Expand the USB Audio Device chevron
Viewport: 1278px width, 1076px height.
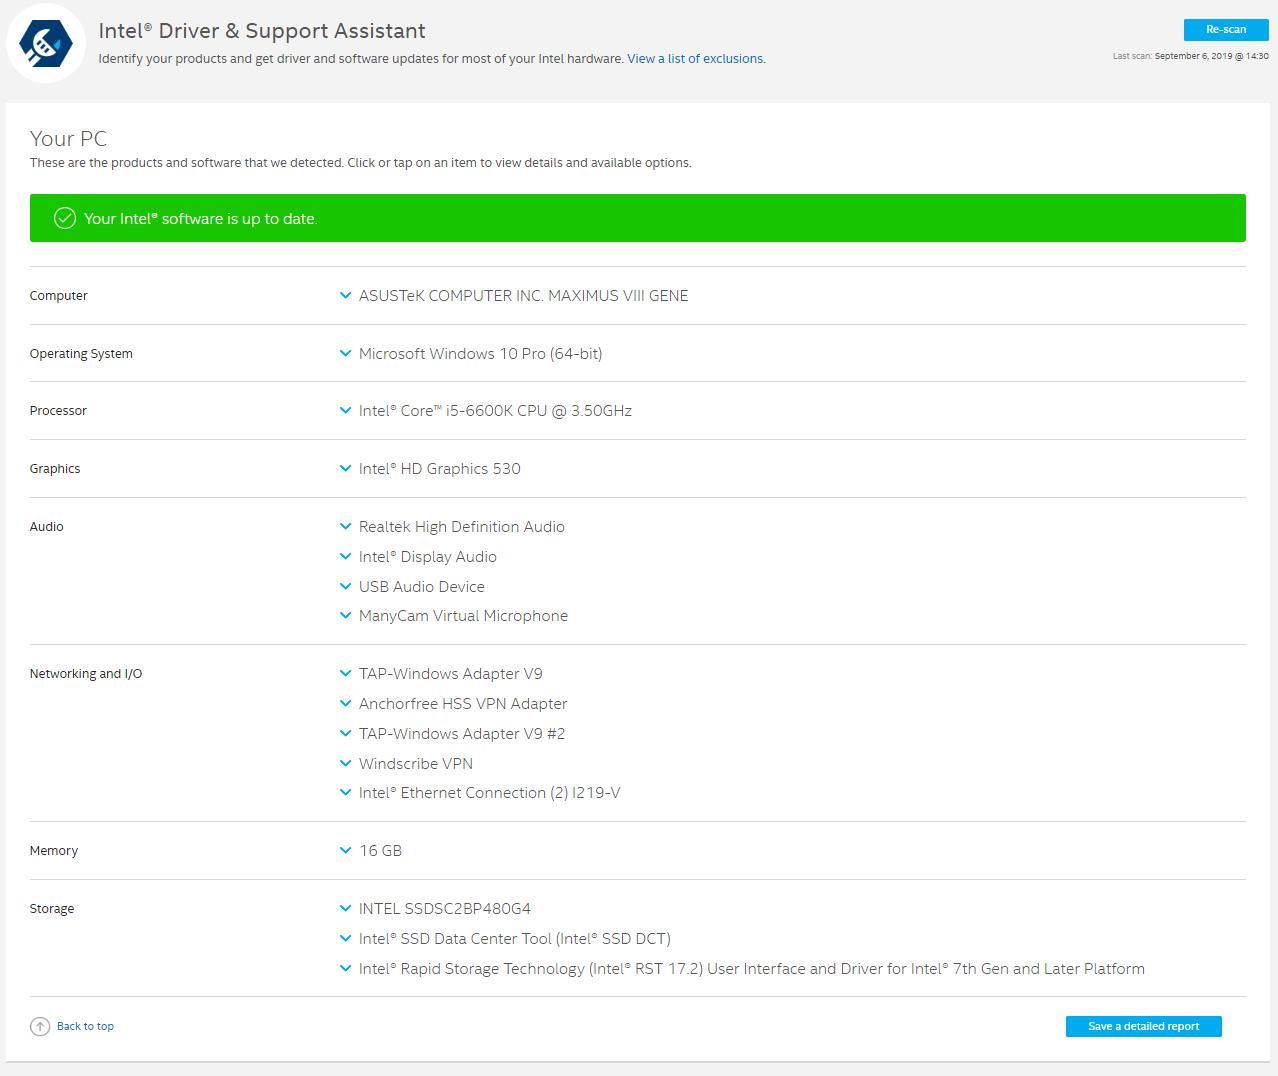[x=345, y=587]
